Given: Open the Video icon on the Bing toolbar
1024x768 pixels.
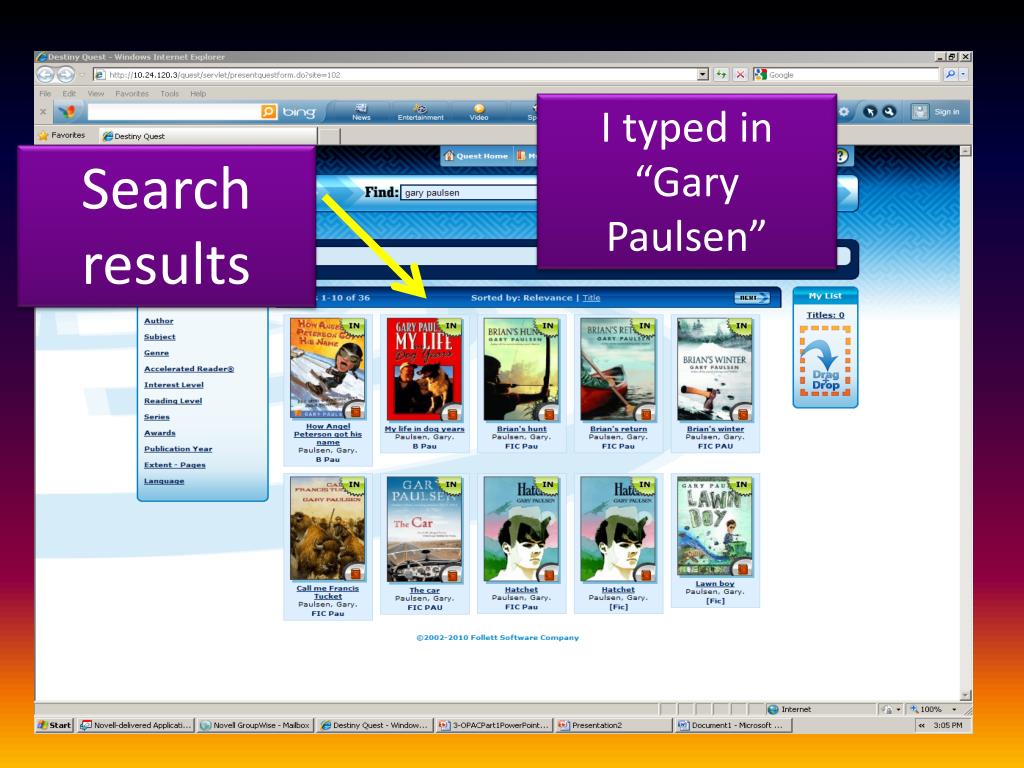Looking at the screenshot, I should (479, 112).
